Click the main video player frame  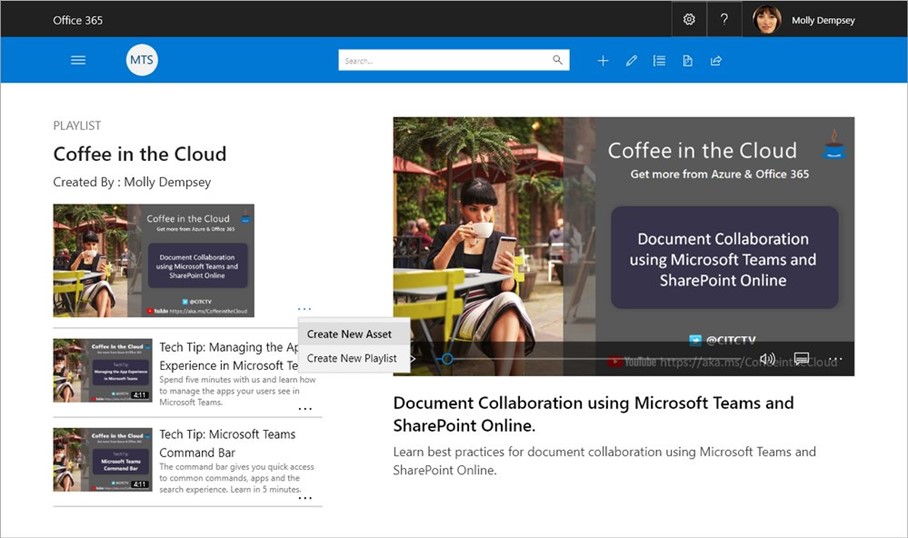coord(624,246)
